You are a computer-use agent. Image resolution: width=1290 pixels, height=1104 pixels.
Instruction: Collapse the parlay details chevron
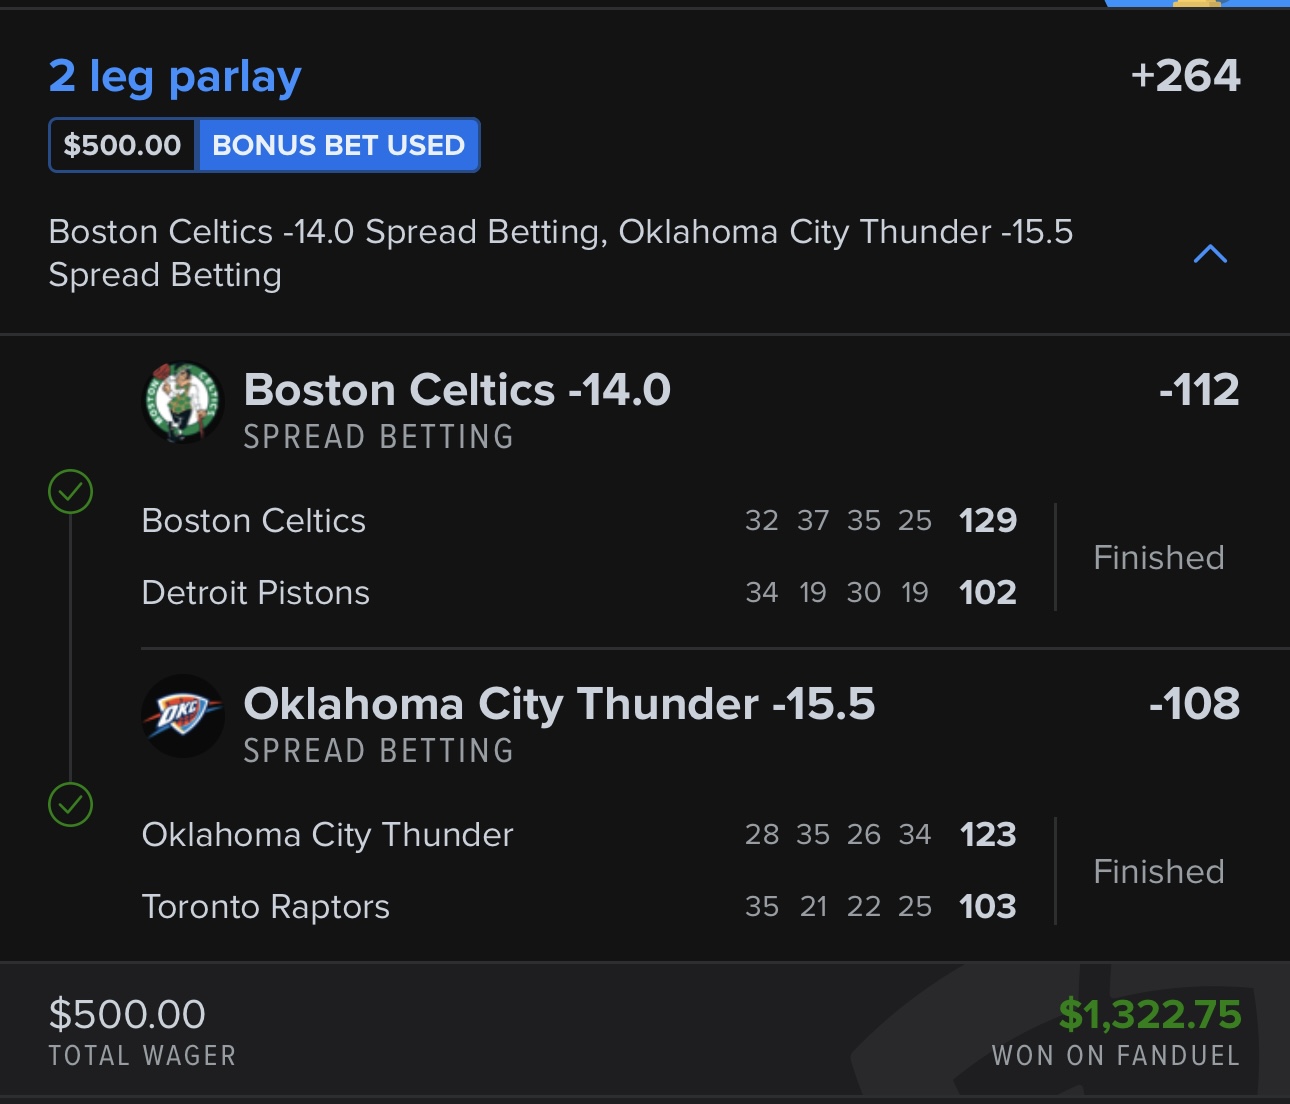pos(1210,254)
